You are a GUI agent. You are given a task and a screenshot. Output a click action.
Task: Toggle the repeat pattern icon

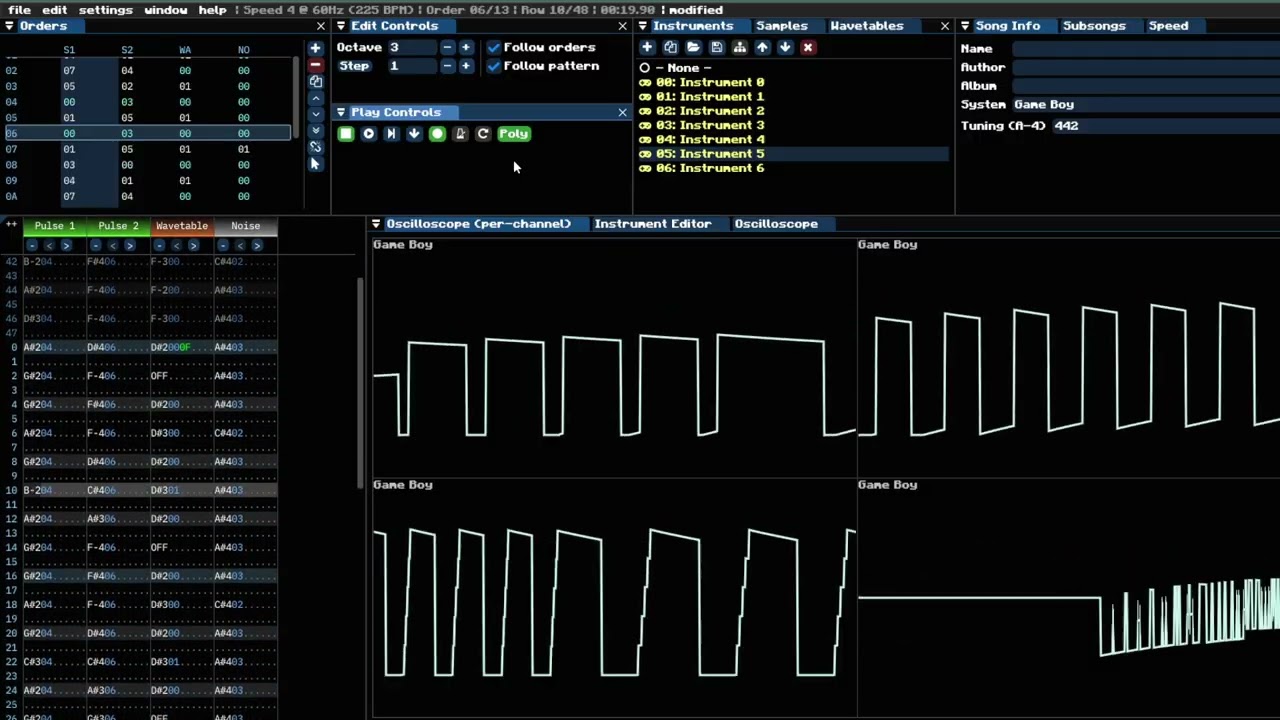(483, 134)
